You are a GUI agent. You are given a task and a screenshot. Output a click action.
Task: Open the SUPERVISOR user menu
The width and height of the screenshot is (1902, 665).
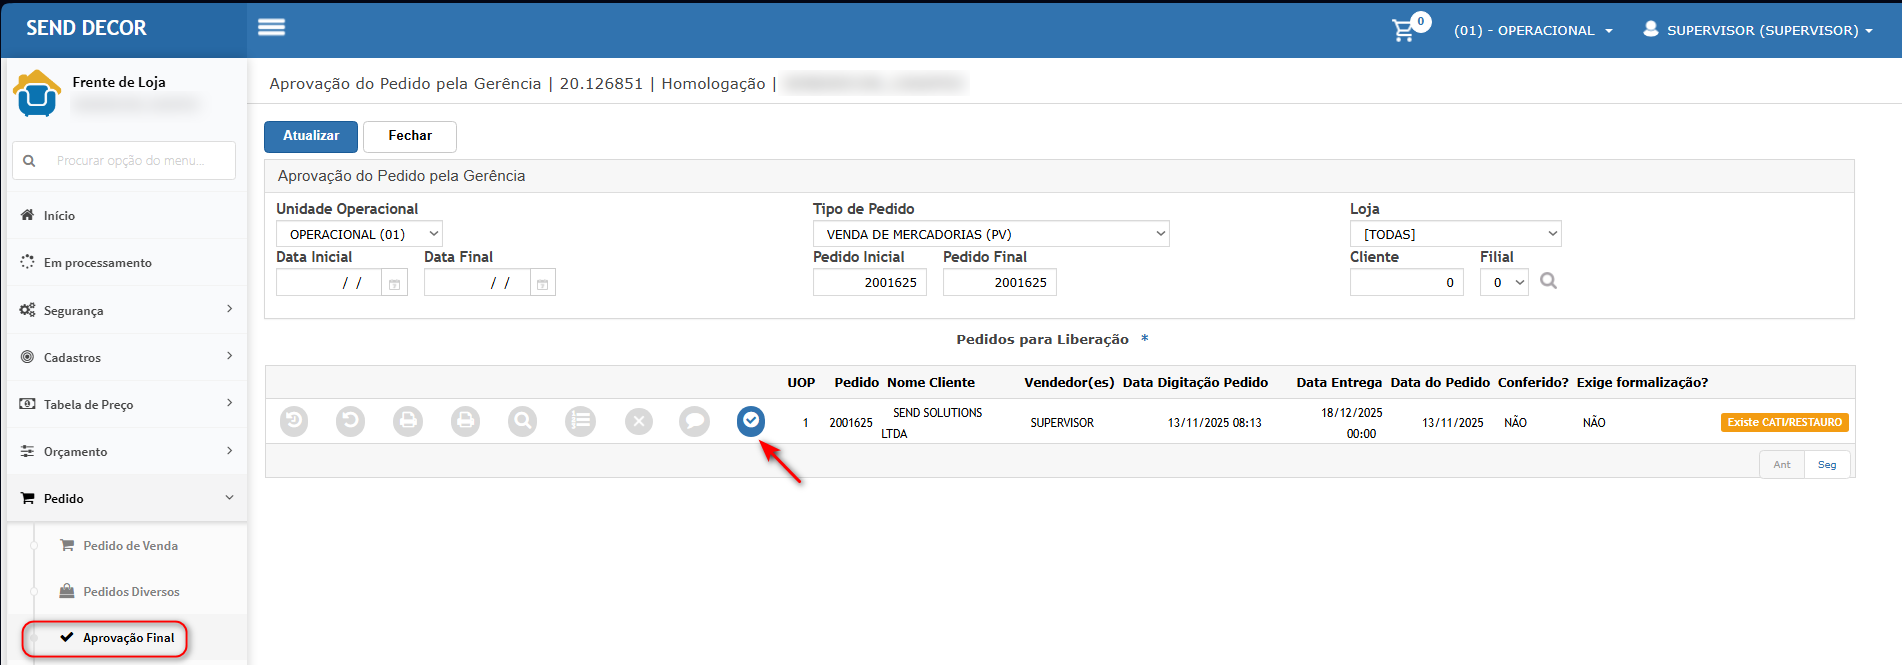click(1758, 30)
